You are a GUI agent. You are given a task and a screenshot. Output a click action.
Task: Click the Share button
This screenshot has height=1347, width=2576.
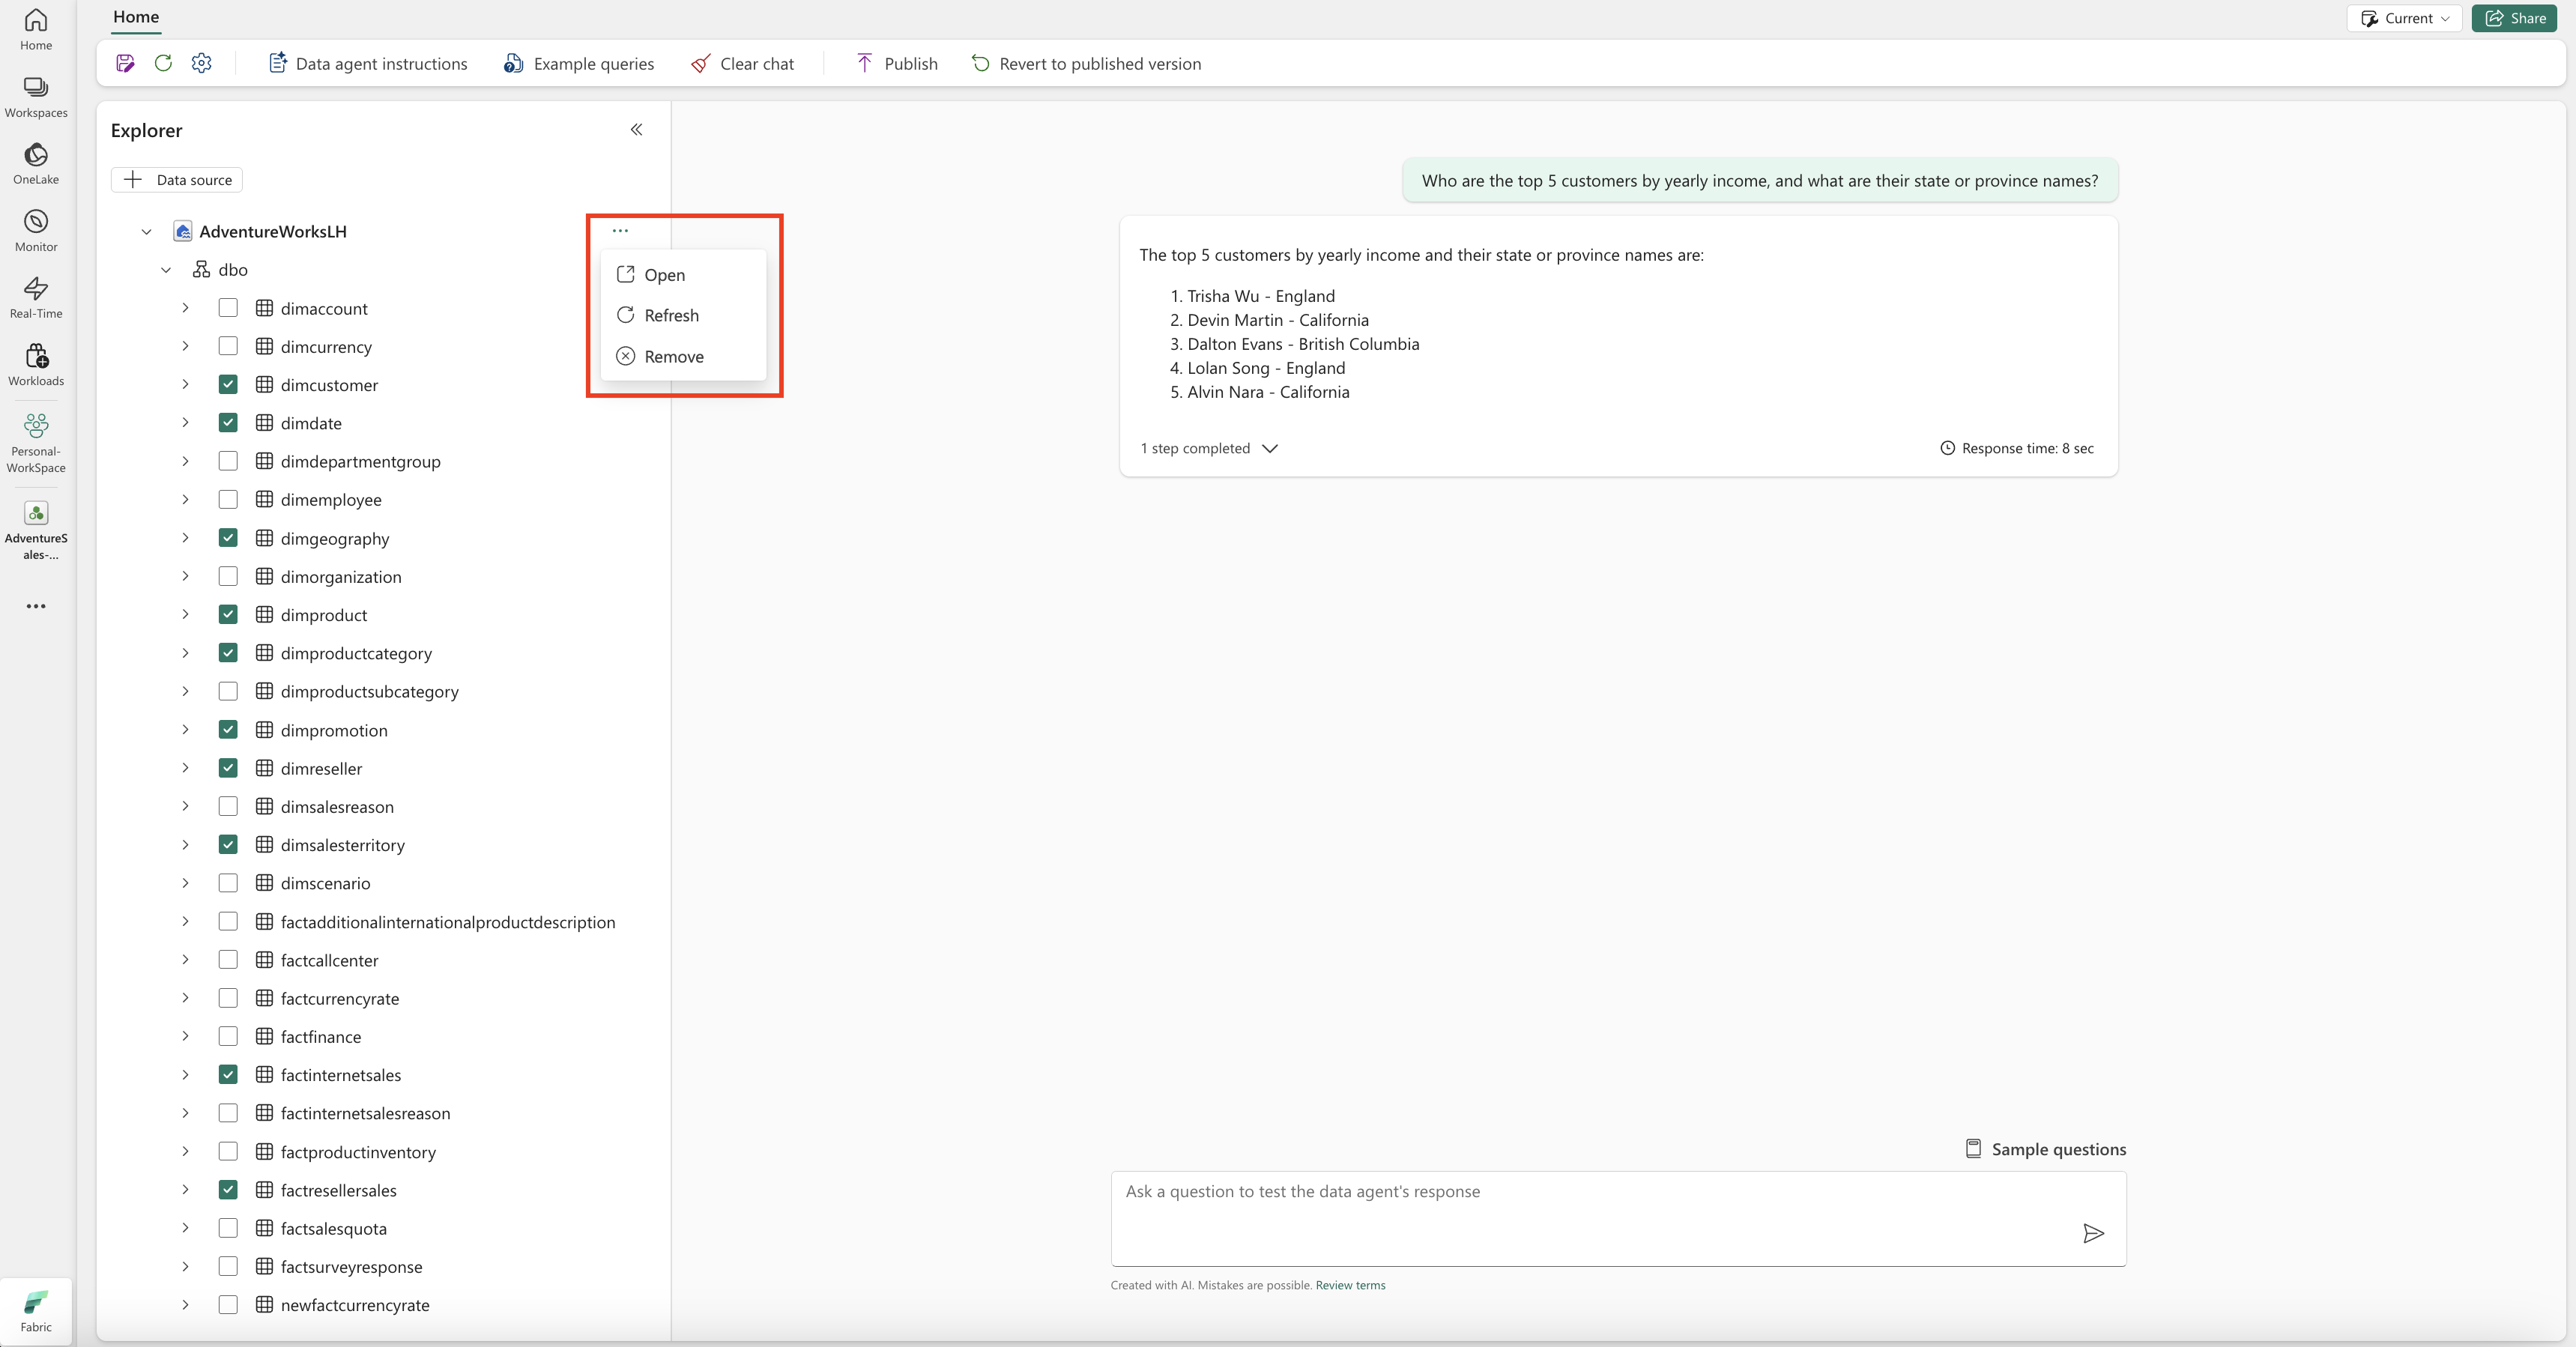(x=2514, y=18)
